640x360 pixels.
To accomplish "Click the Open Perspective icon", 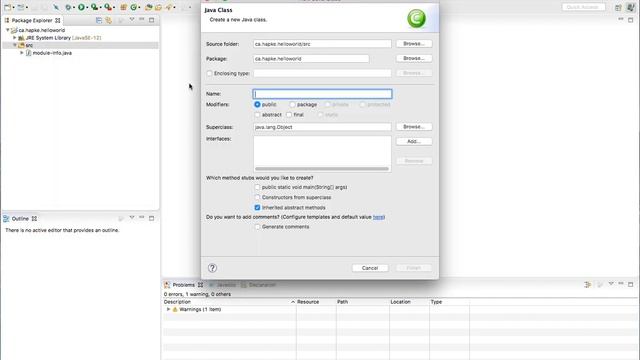I will 618,7.
